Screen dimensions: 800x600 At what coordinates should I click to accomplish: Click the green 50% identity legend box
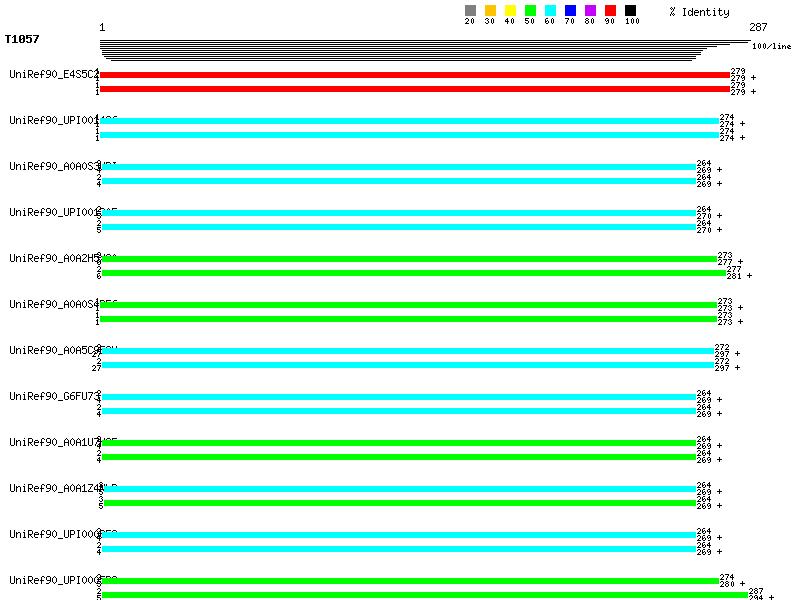click(530, 10)
